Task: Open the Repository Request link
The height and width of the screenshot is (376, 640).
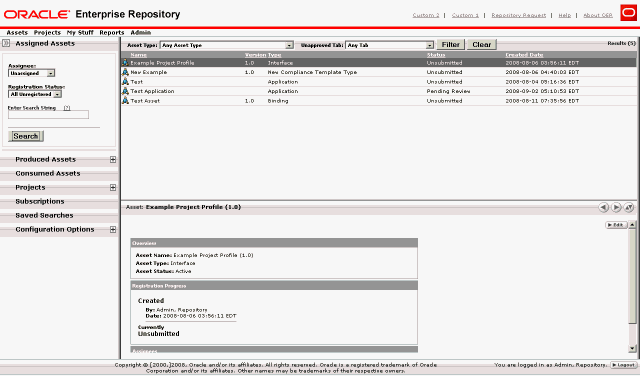Action: 518,15
